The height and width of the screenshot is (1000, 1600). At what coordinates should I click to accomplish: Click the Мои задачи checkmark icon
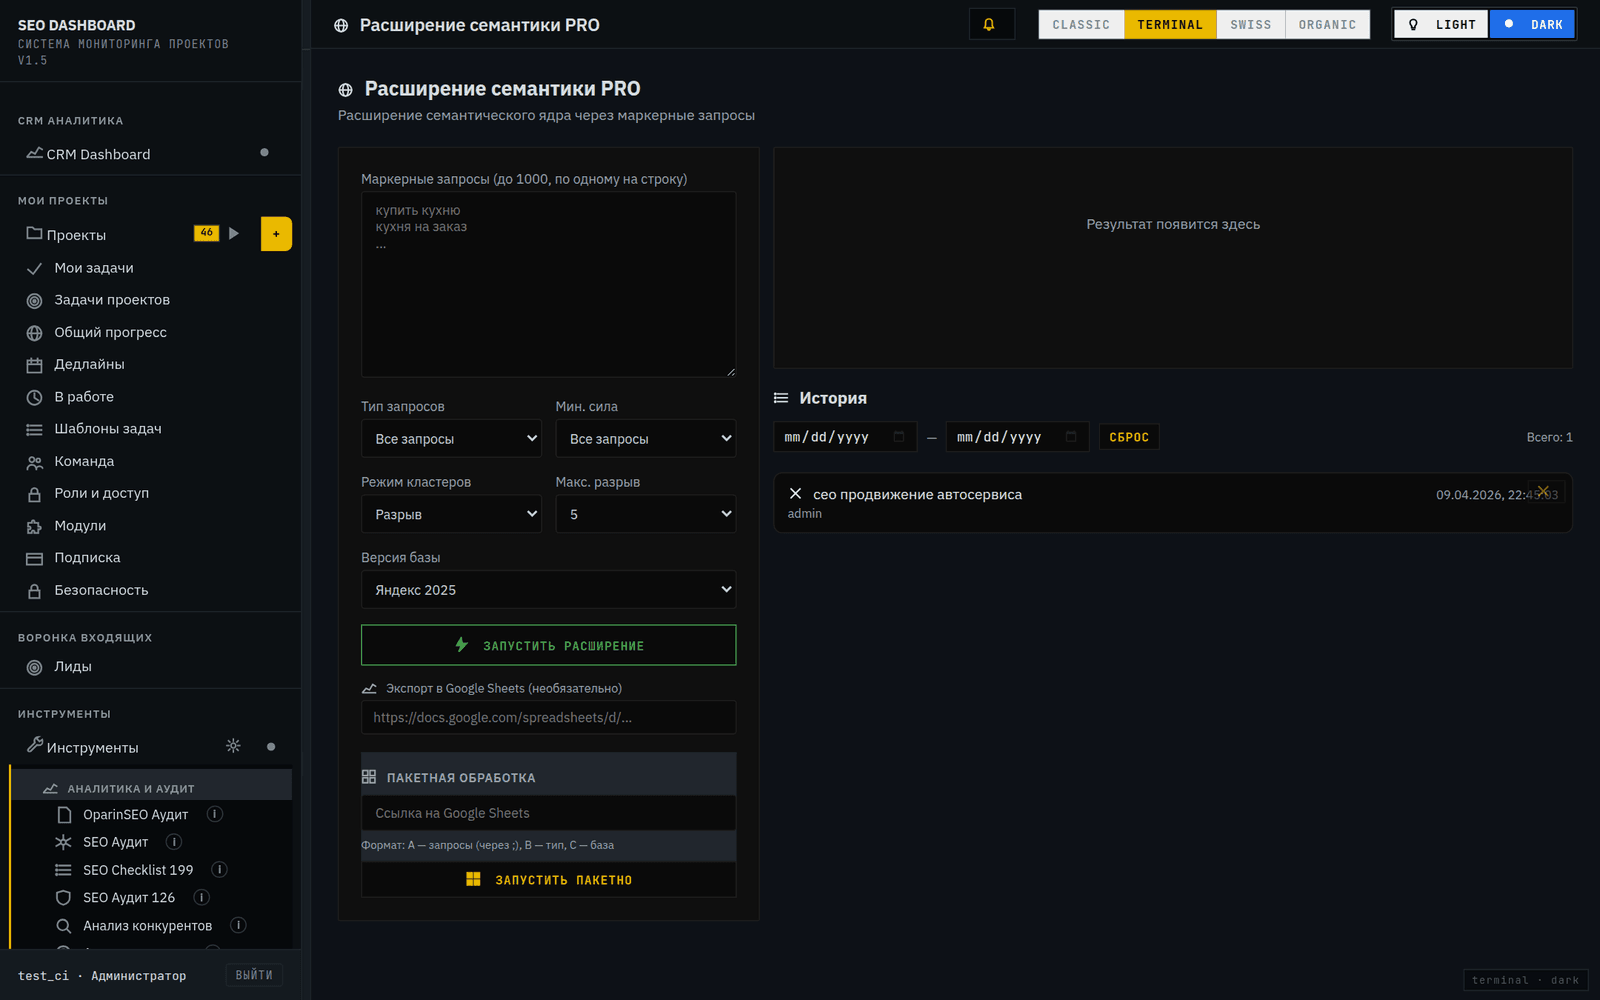click(34, 268)
